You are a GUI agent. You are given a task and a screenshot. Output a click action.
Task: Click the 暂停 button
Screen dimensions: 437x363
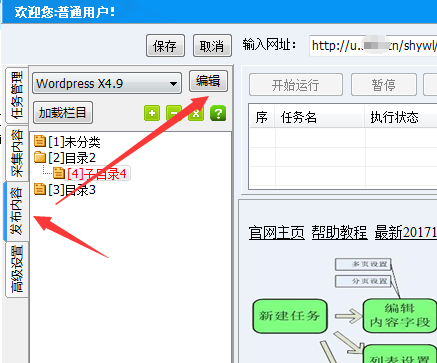384,85
